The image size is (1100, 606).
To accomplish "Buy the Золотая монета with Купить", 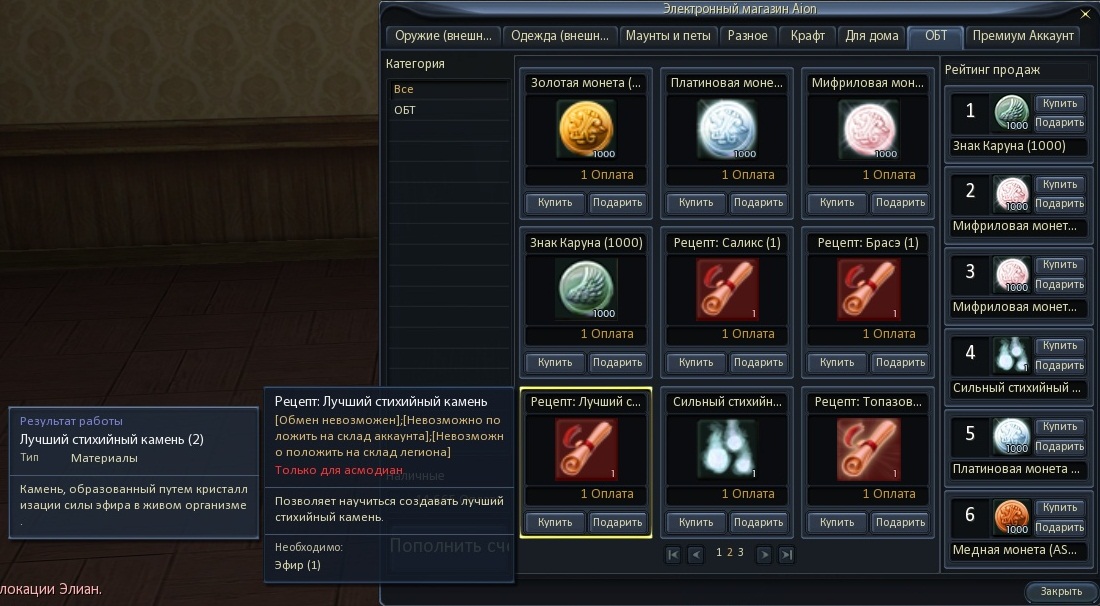I will tap(555, 203).
